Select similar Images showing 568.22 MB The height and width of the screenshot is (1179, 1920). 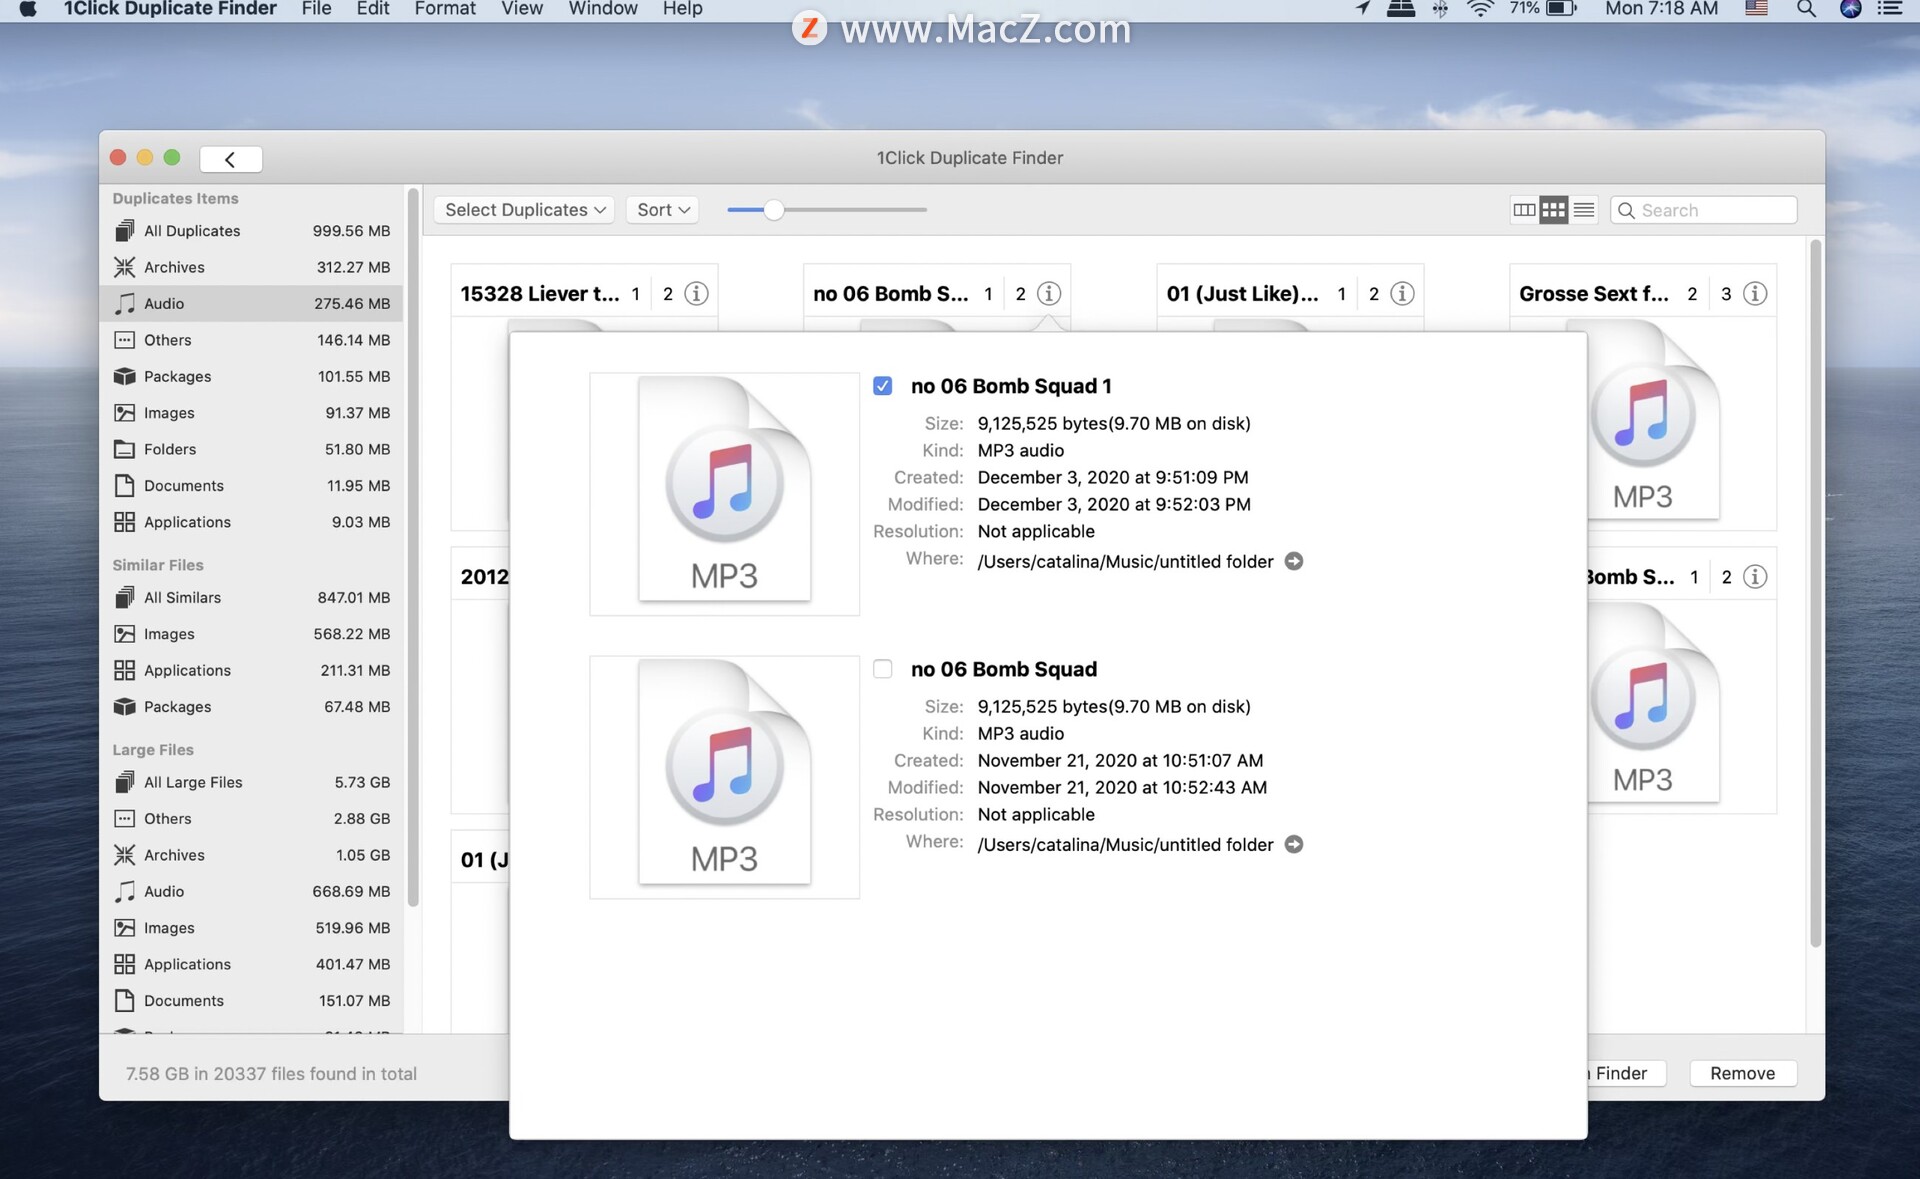251,634
